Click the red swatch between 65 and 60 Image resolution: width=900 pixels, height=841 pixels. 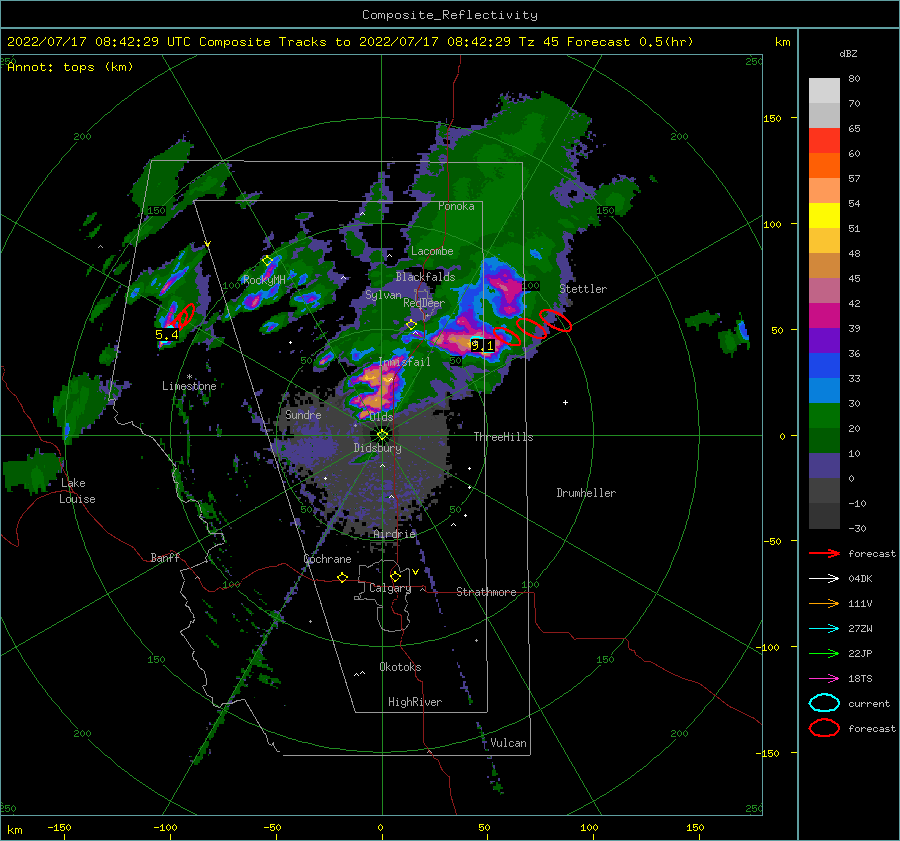(824, 141)
